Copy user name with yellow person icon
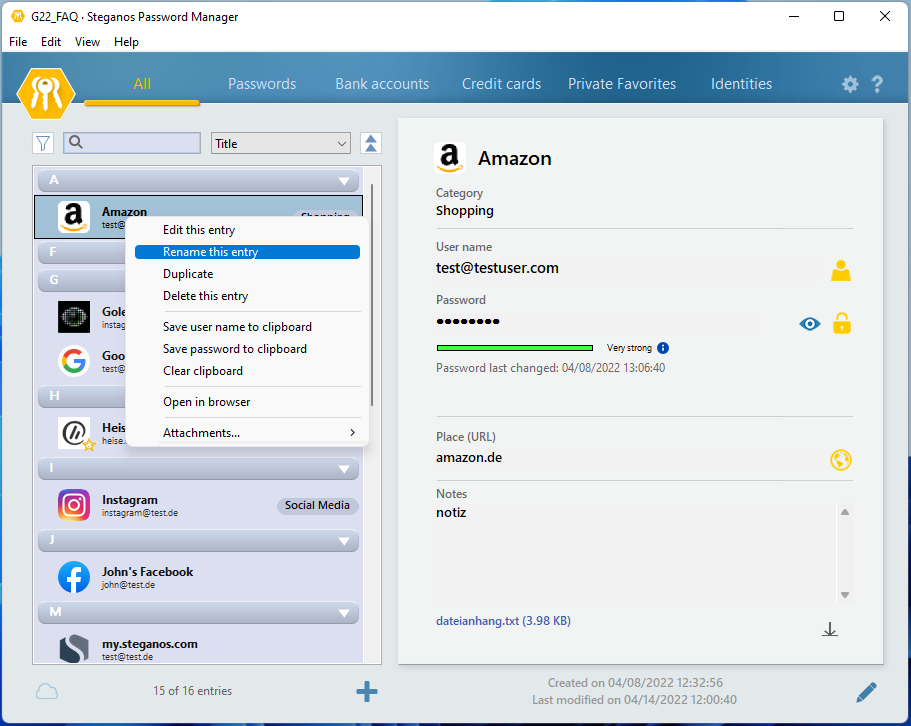The image size is (911, 726). point(841,270)
